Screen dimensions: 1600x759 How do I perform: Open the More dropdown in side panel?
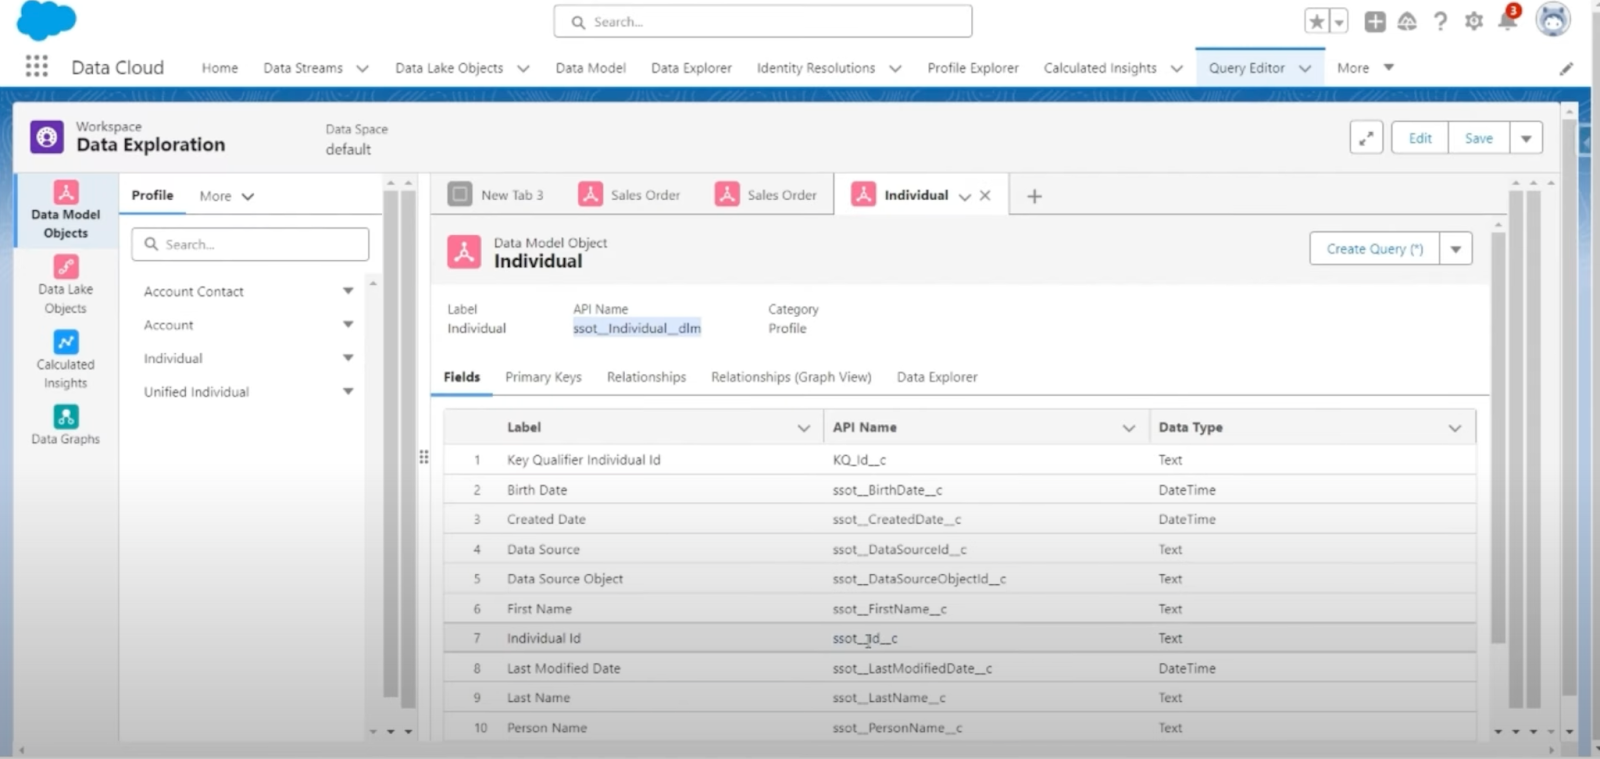pyautogui.click(x=227, y=196)
